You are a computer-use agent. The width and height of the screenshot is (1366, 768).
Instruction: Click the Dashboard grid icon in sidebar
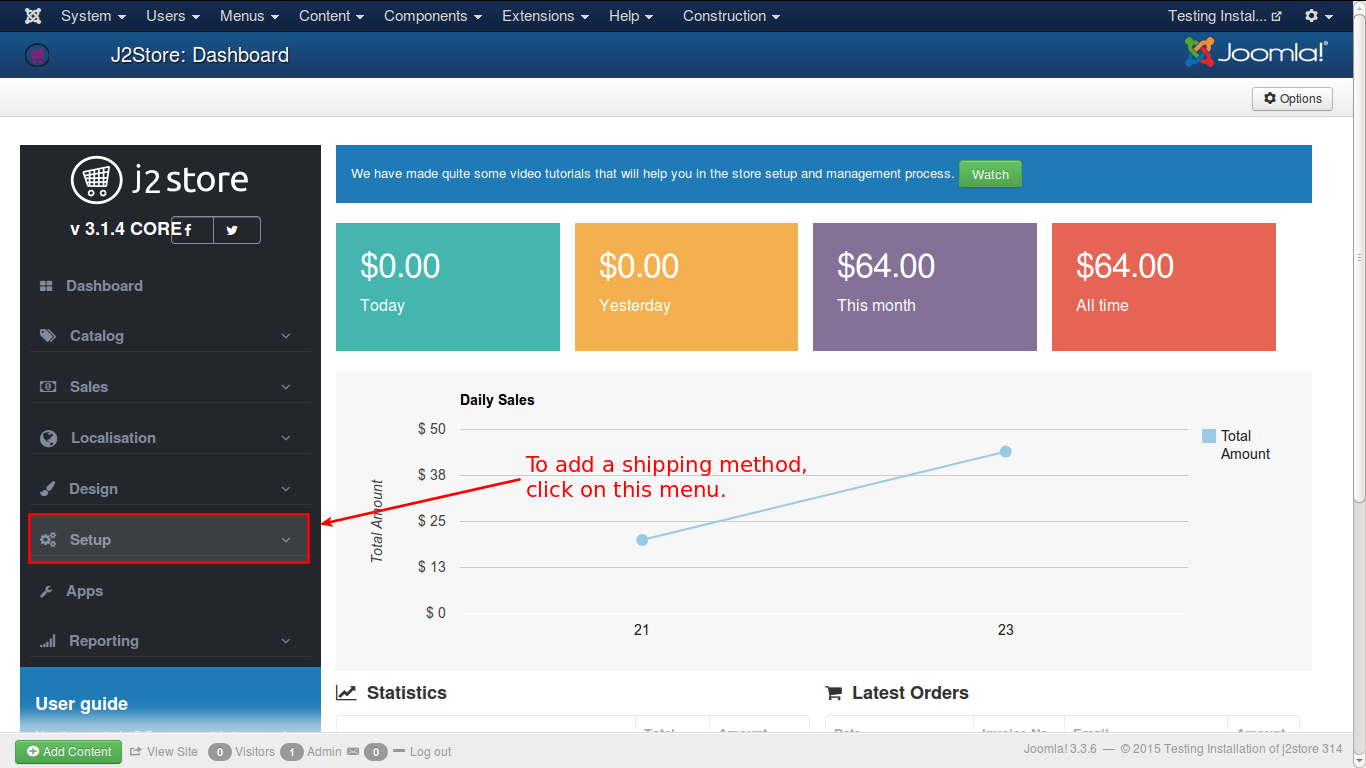46,286
